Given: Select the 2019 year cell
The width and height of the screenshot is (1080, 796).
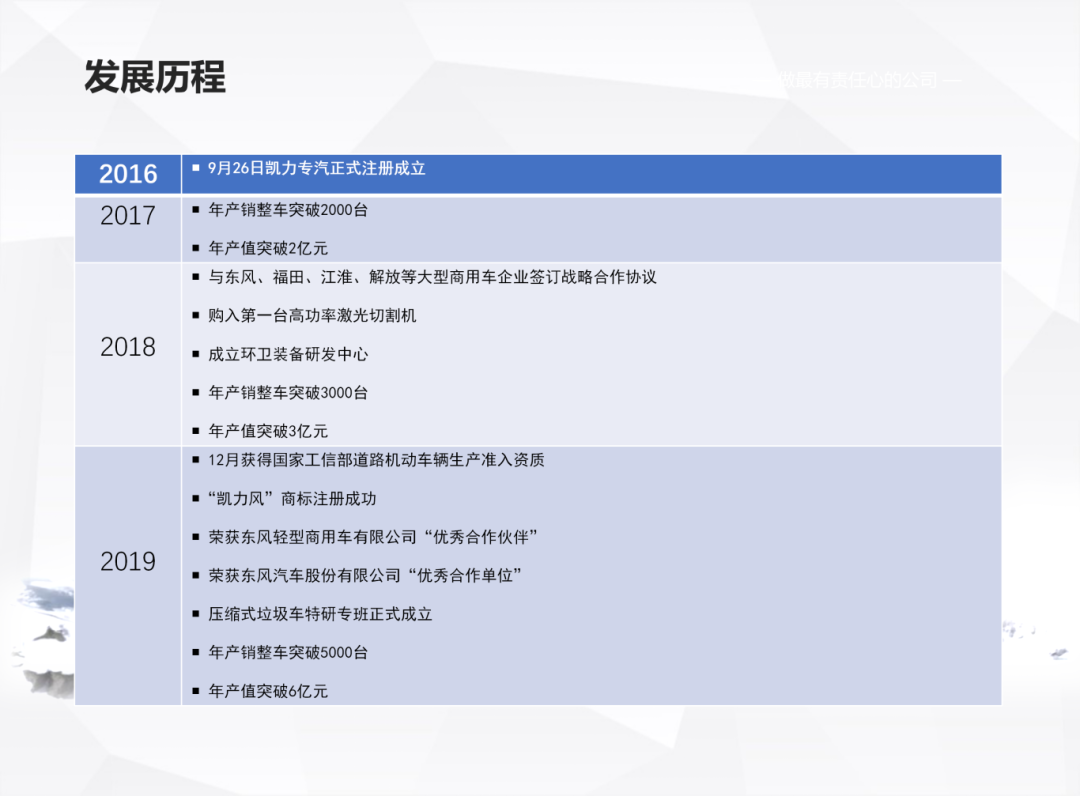Looking at the screenshot, I should (128, 562).
